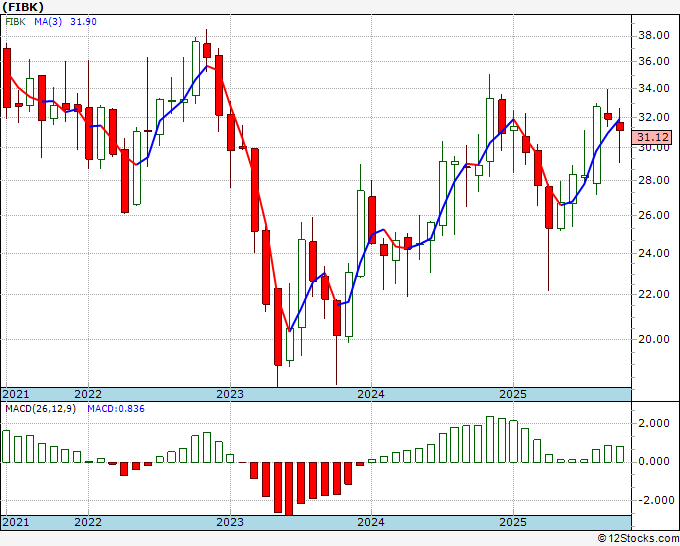
Task: Click the MACD(26,12,9) indicator label
Action: click(x=40, y=409)
